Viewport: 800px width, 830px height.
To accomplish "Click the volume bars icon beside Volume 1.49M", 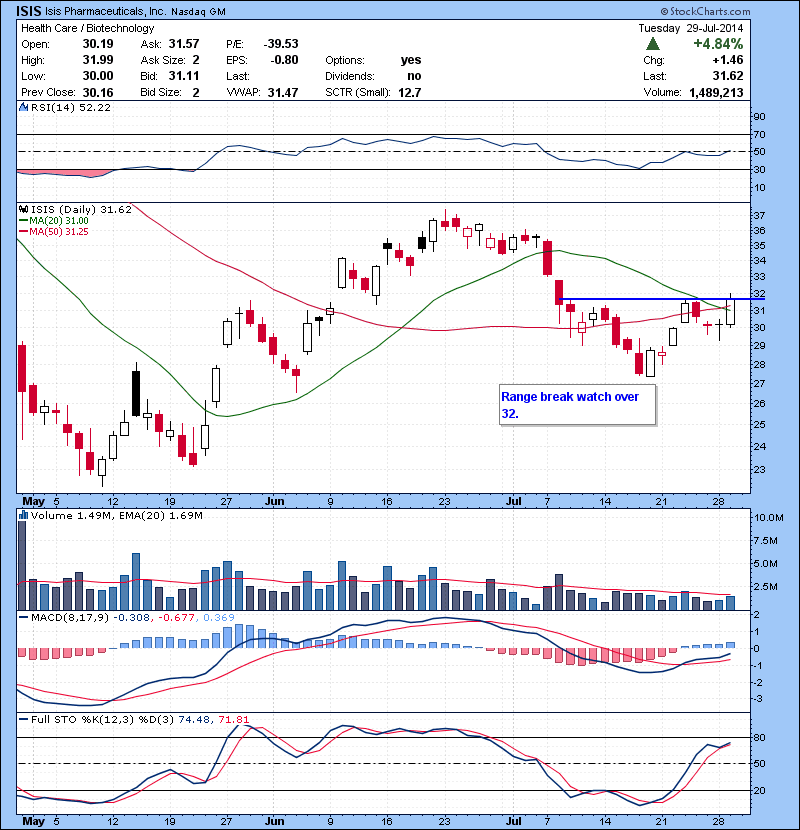I will [23, 515].
